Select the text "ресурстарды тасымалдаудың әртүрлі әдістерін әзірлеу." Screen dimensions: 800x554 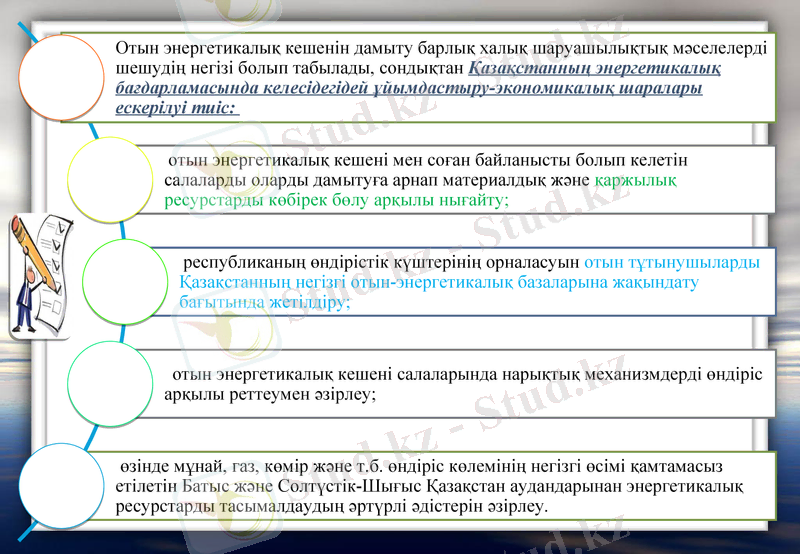(x=331, y=507)
